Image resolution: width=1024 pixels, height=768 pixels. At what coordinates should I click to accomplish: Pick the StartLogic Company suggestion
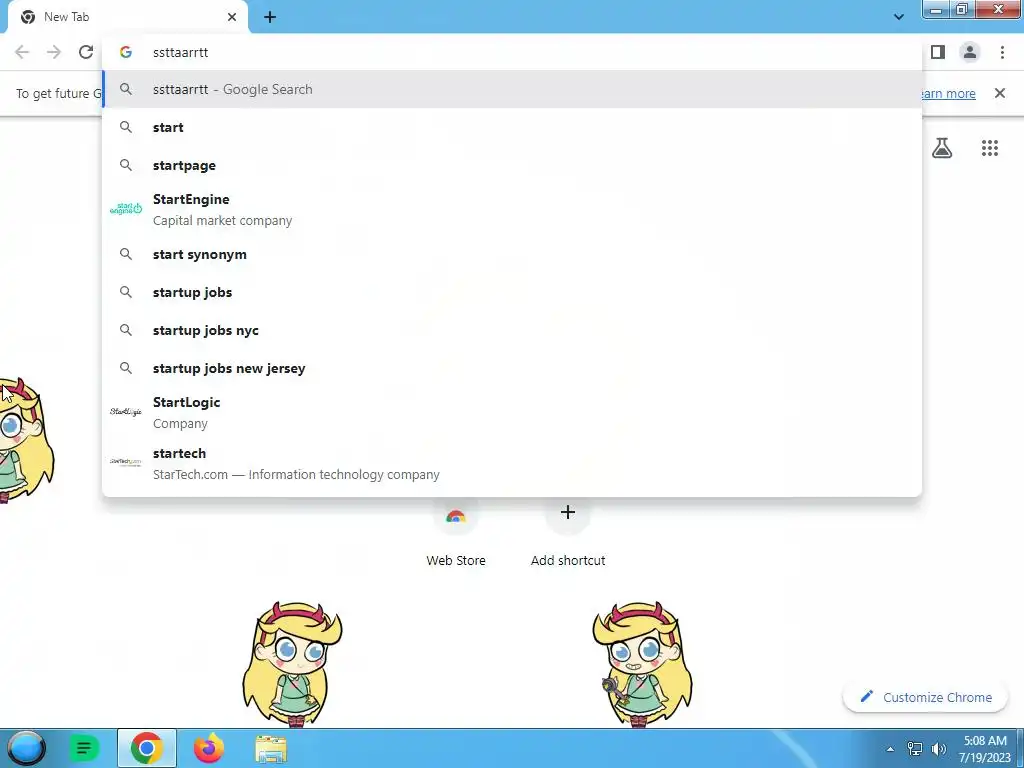coord(512,412)
